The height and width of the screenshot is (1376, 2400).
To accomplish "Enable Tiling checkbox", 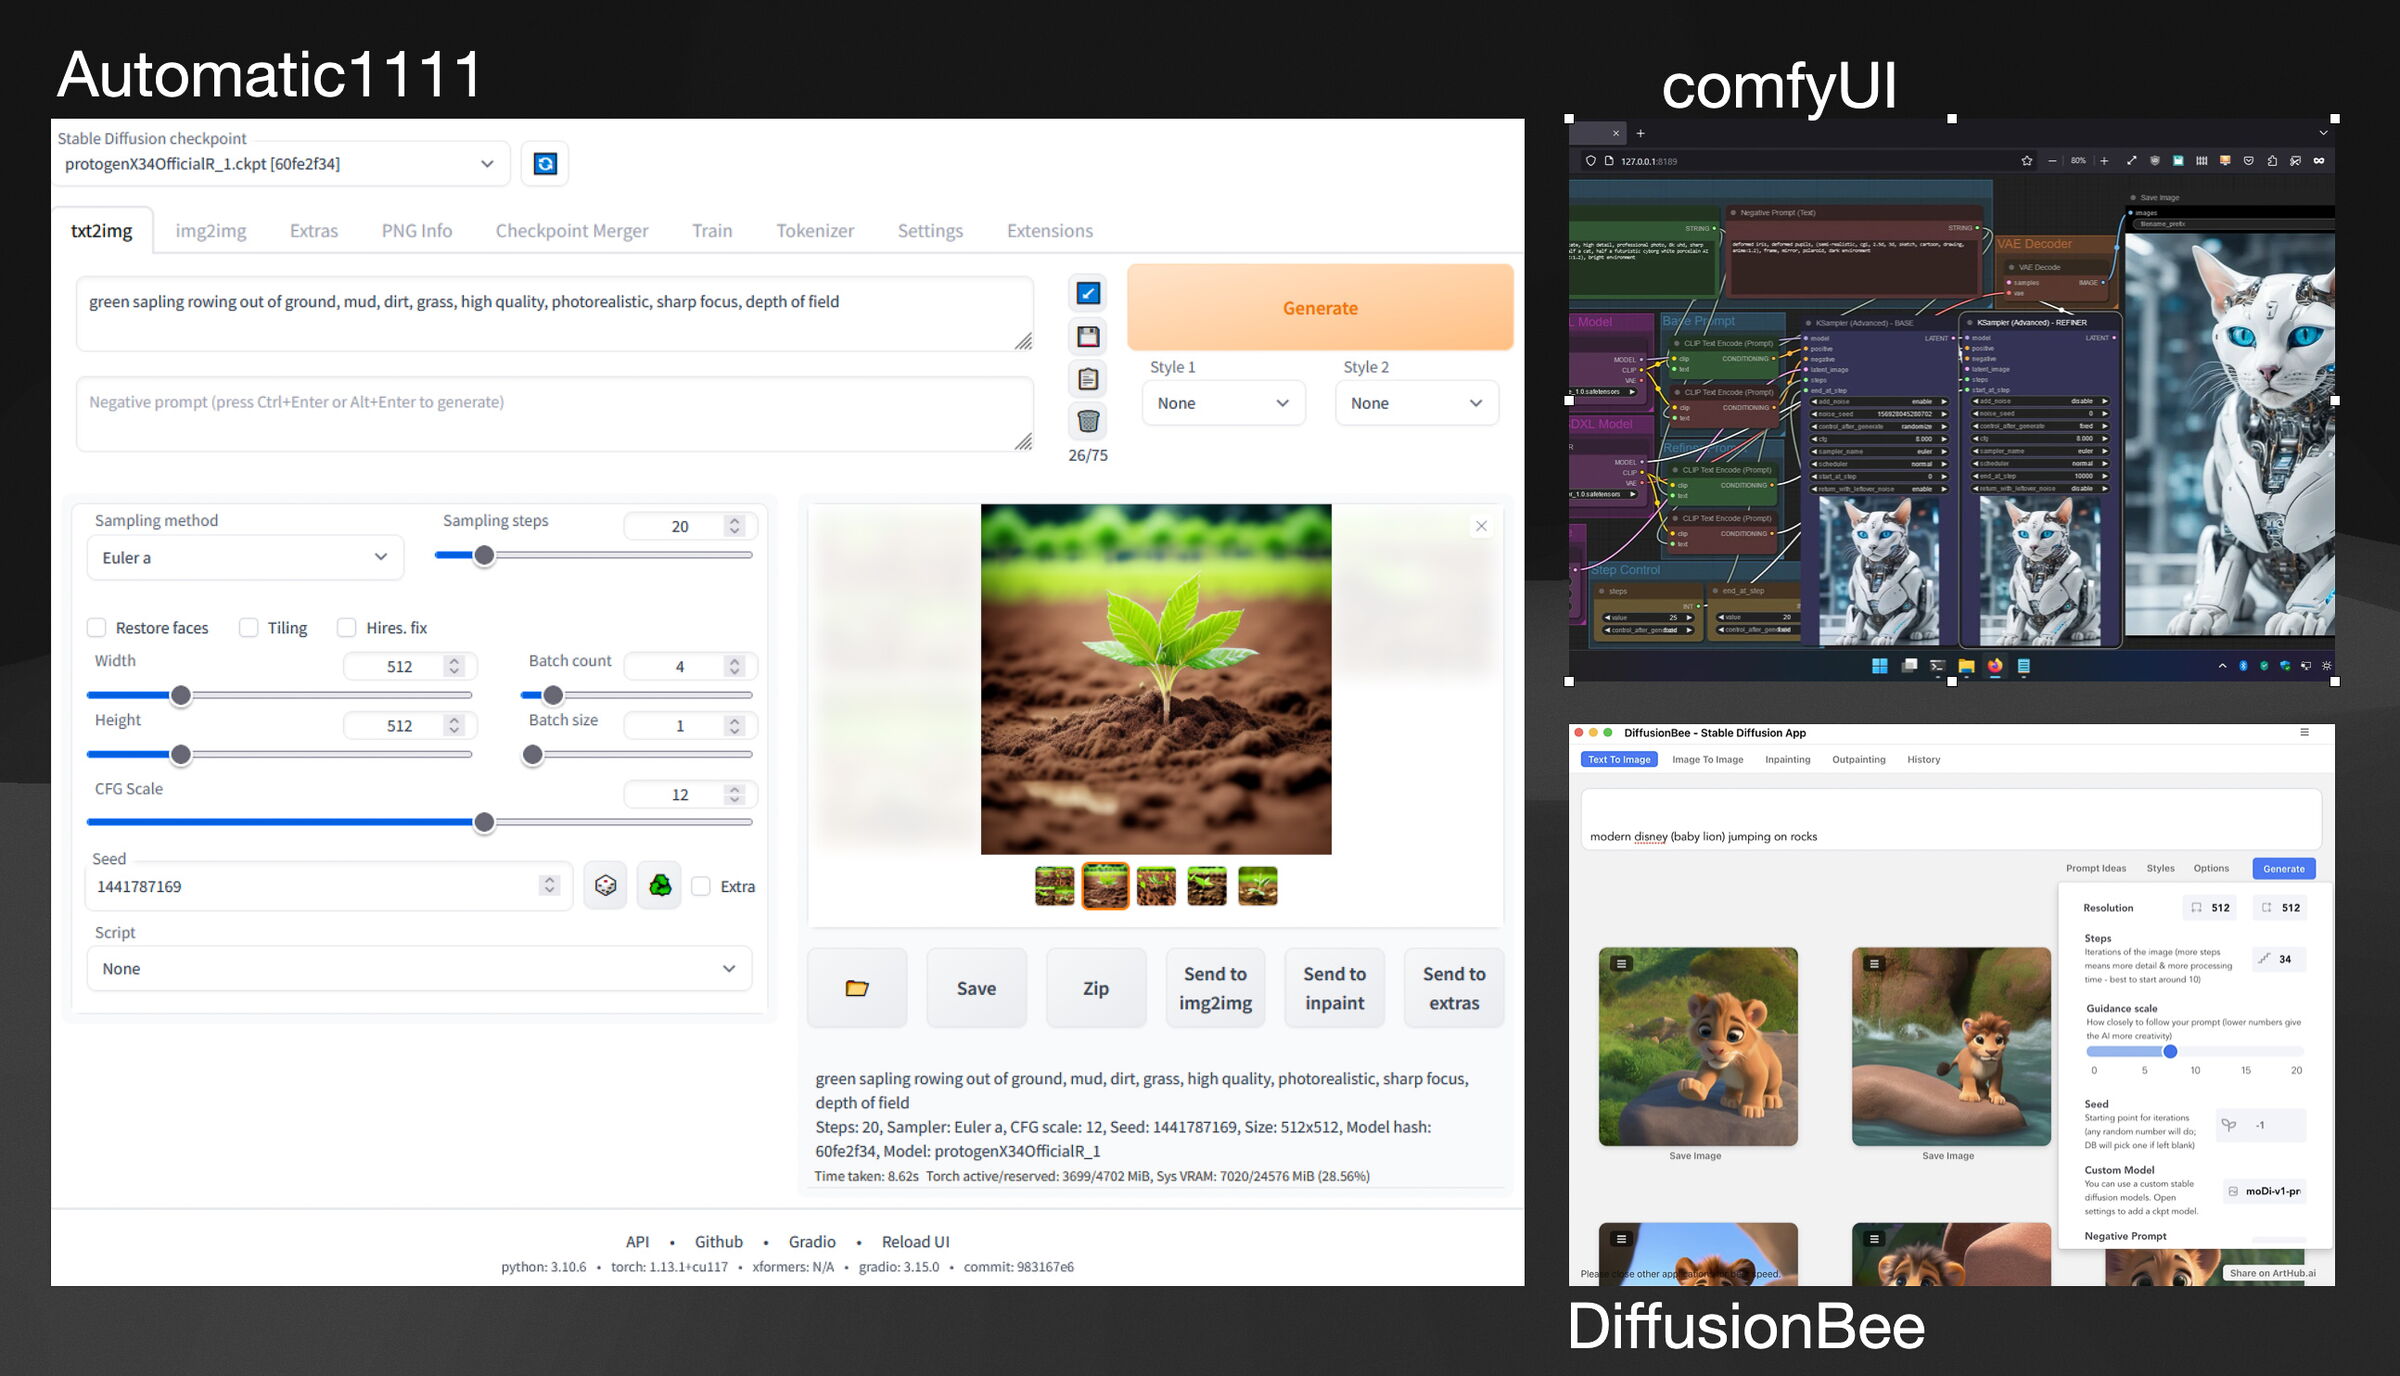I will click(249, 628).
